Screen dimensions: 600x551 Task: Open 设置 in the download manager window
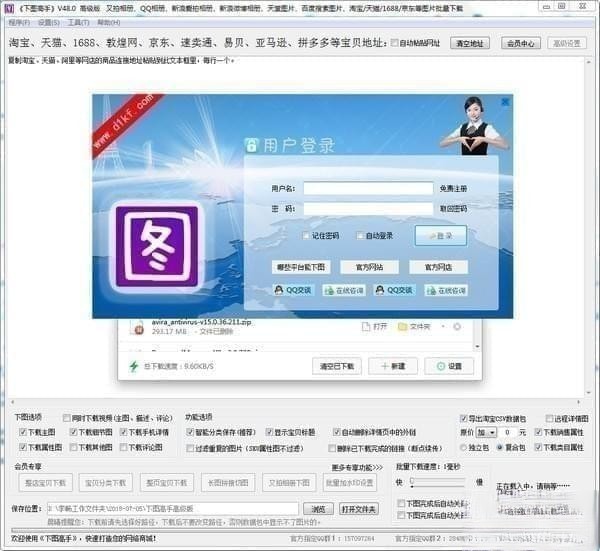tap(449, 366)
